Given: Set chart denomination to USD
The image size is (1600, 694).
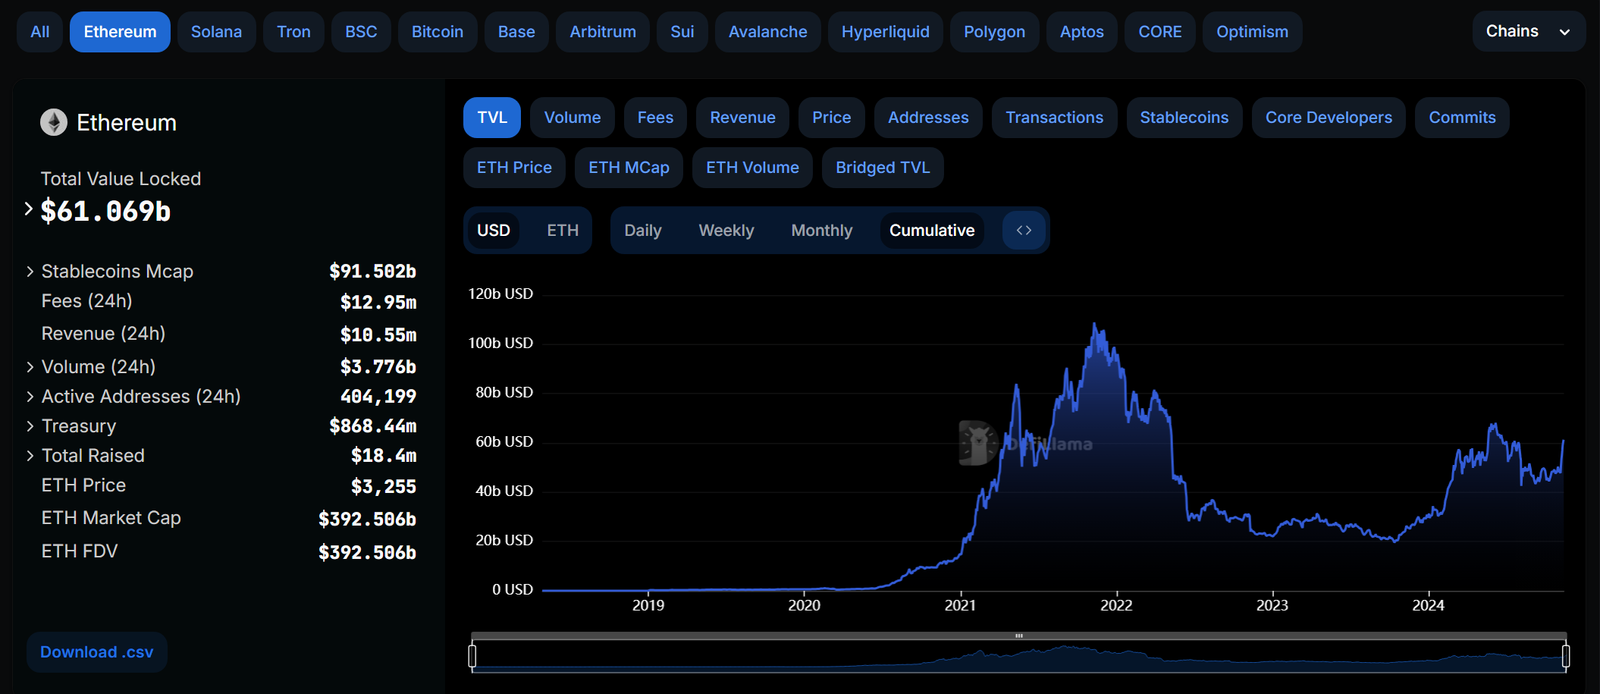Looking at the screenshot, I should (x=493, y=230).
